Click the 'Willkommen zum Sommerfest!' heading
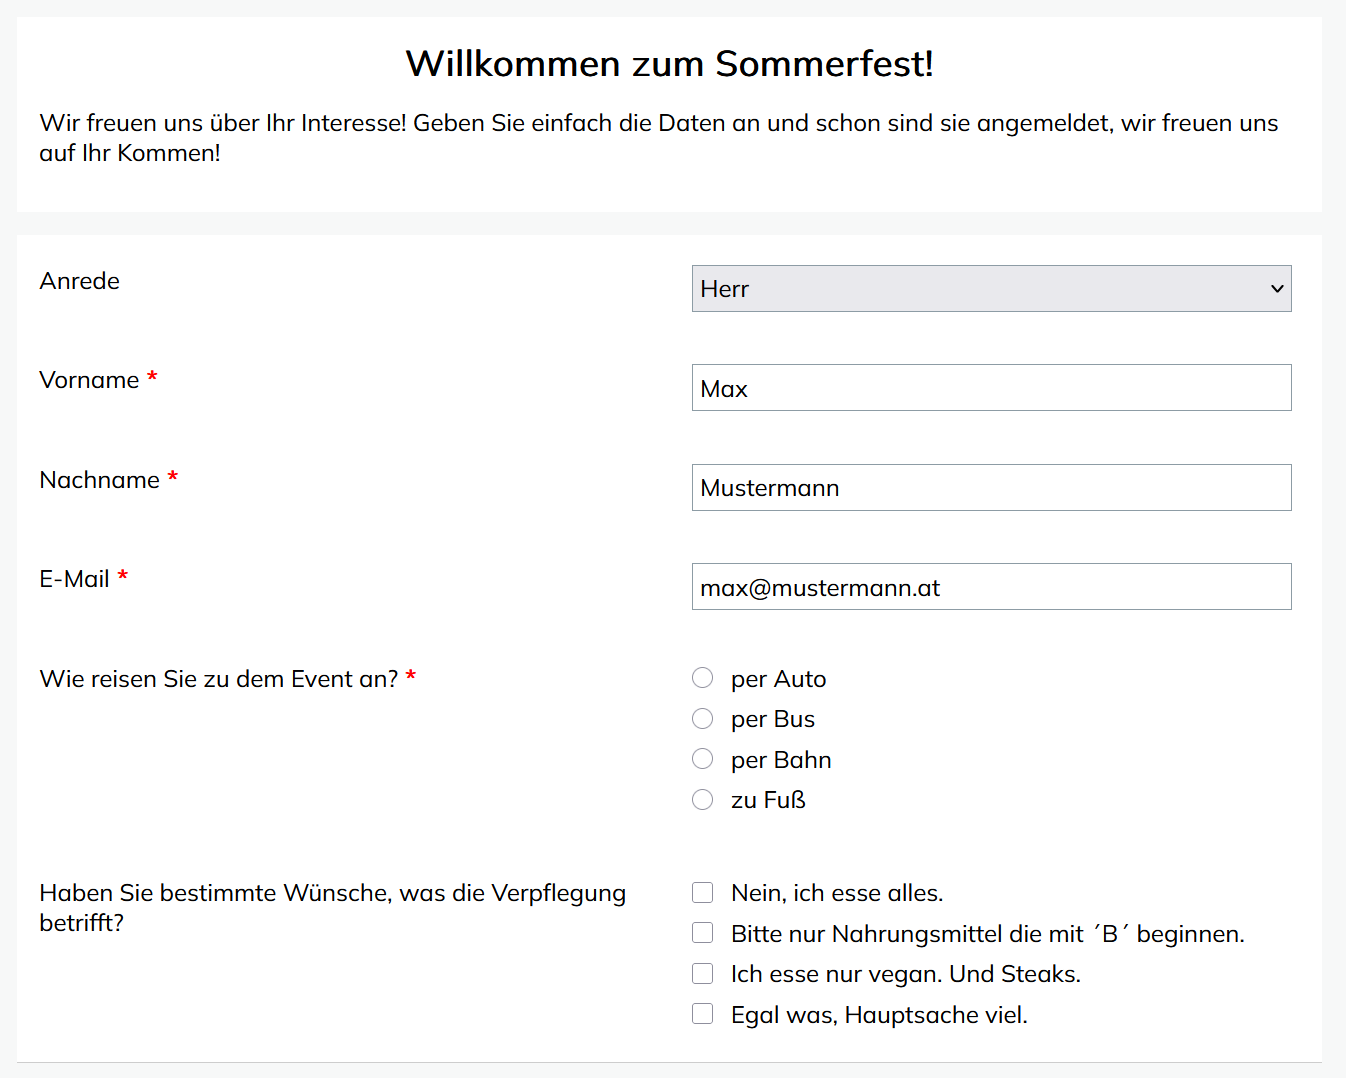Screen dimensions: 1346x1078 click(x=669, y=64)
